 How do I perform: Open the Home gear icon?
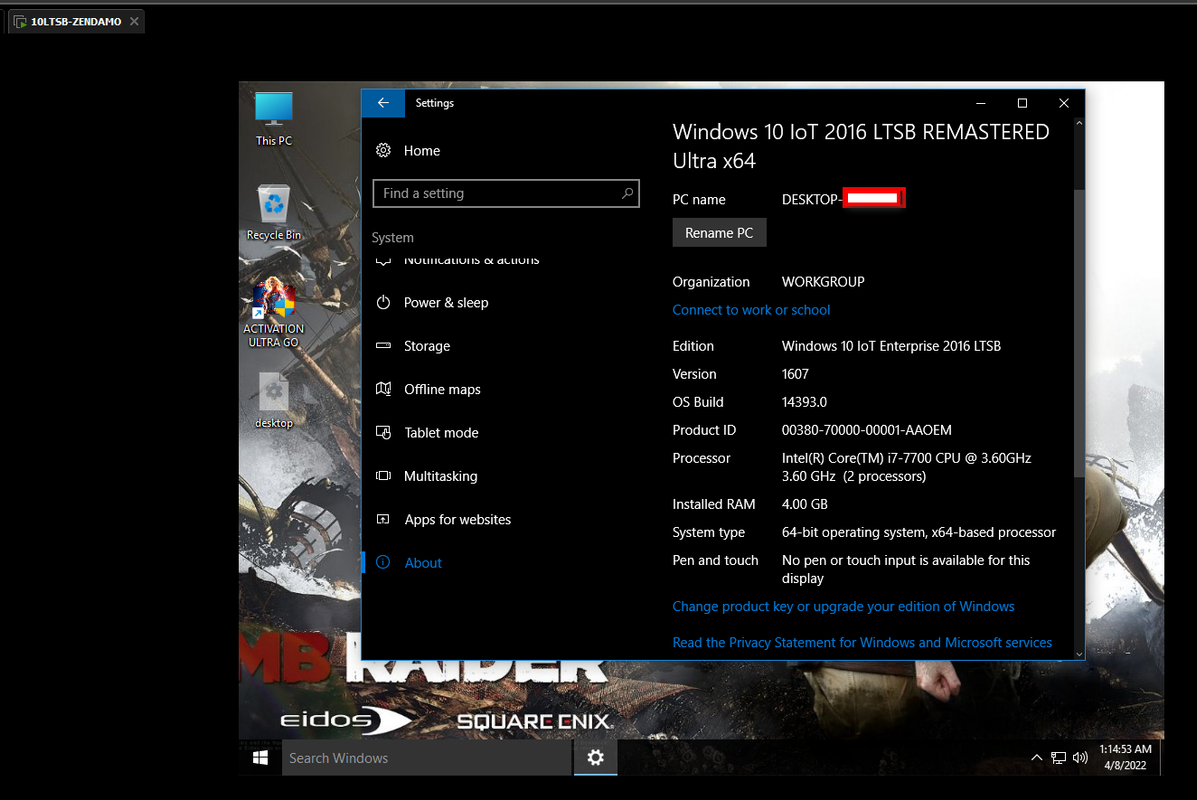pyautogui.click(x=383, y=150)
